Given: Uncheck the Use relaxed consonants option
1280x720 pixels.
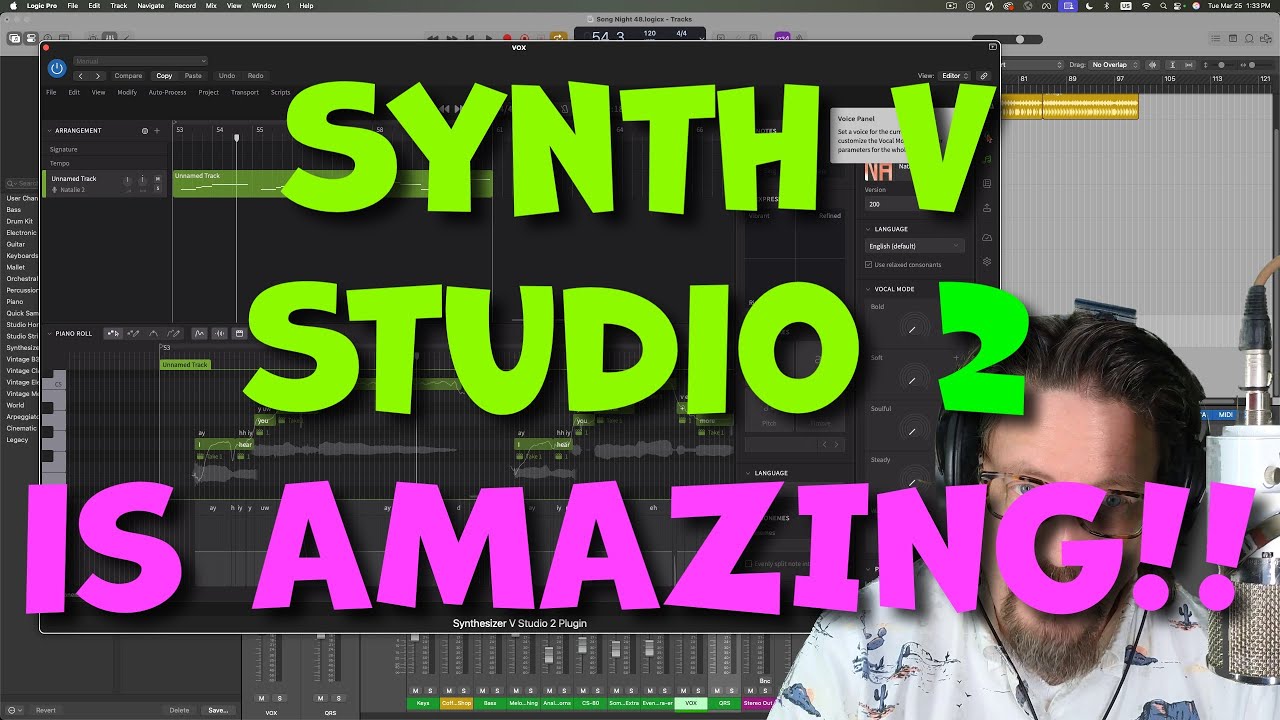Looking at the screenshot, I should pyautogui.click(x=868, y=264).
